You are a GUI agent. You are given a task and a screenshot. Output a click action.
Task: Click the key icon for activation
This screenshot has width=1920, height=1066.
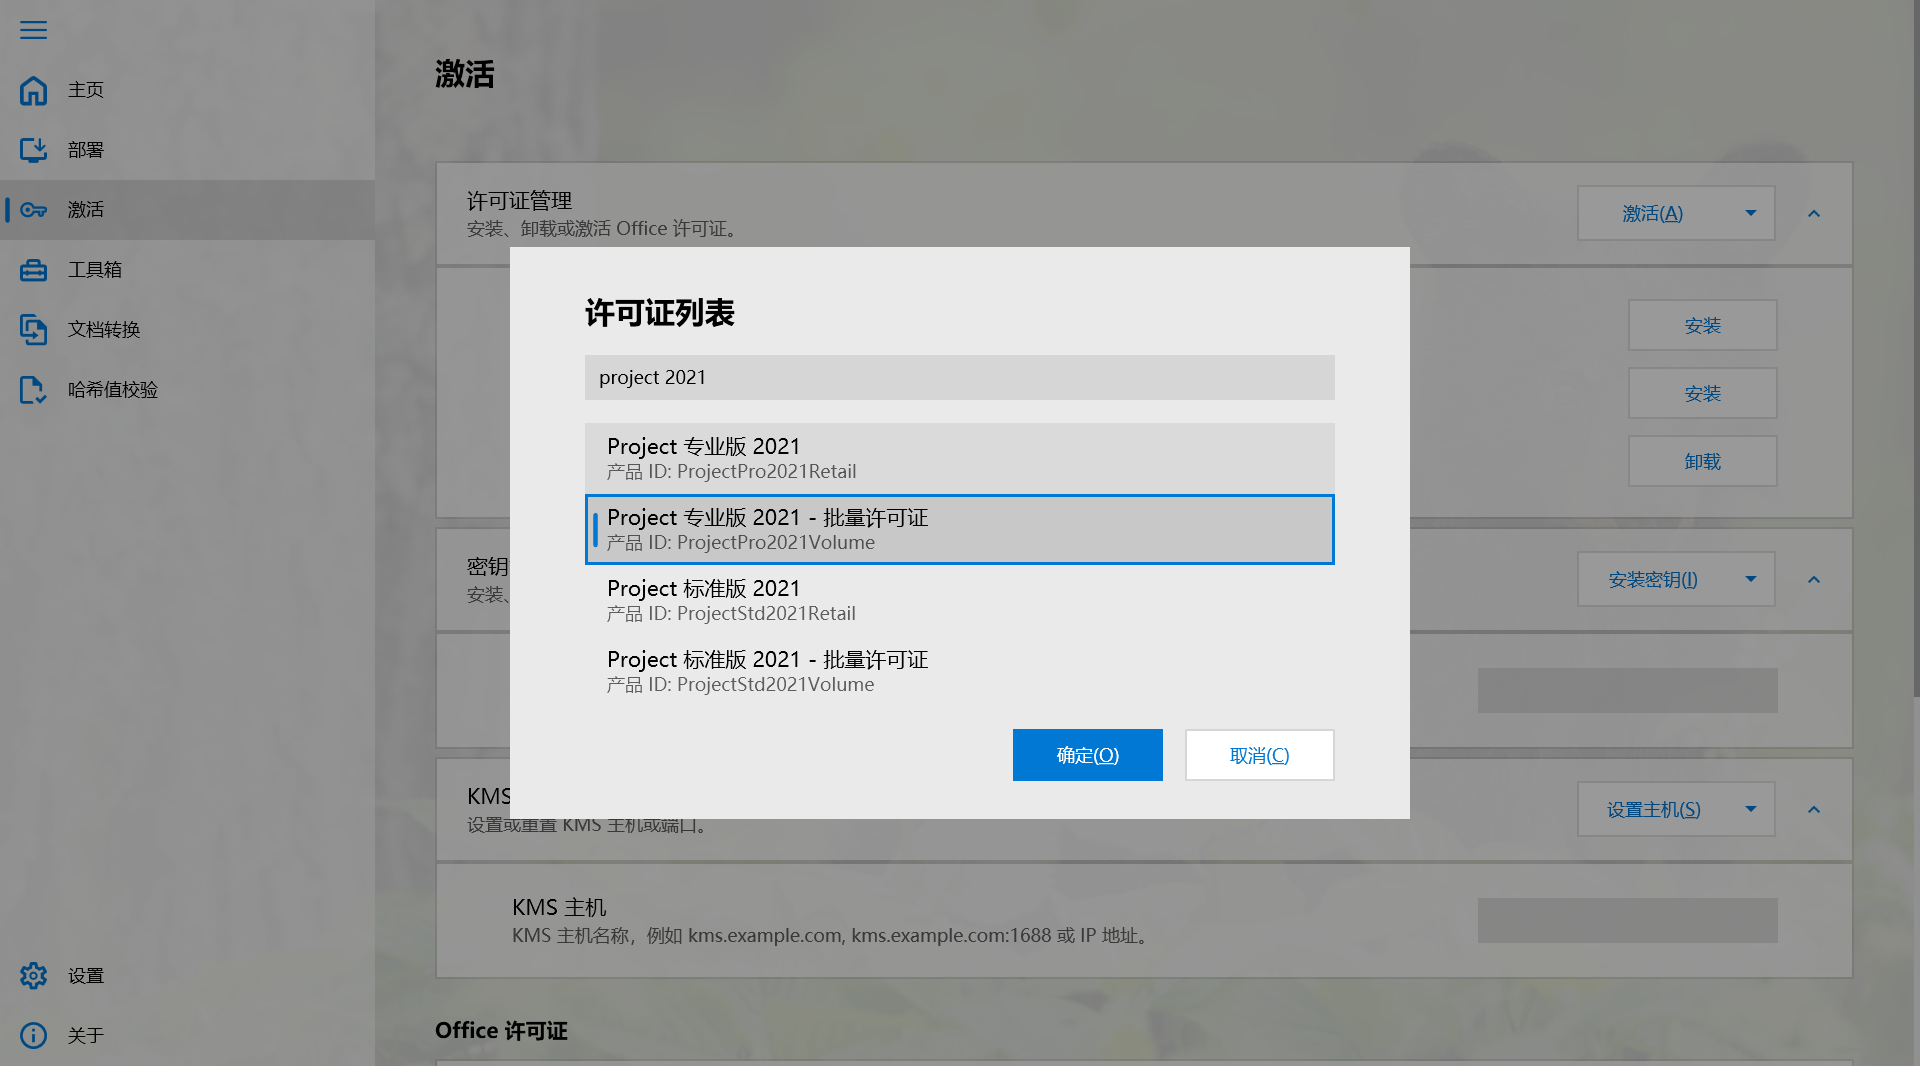point(33,210)
